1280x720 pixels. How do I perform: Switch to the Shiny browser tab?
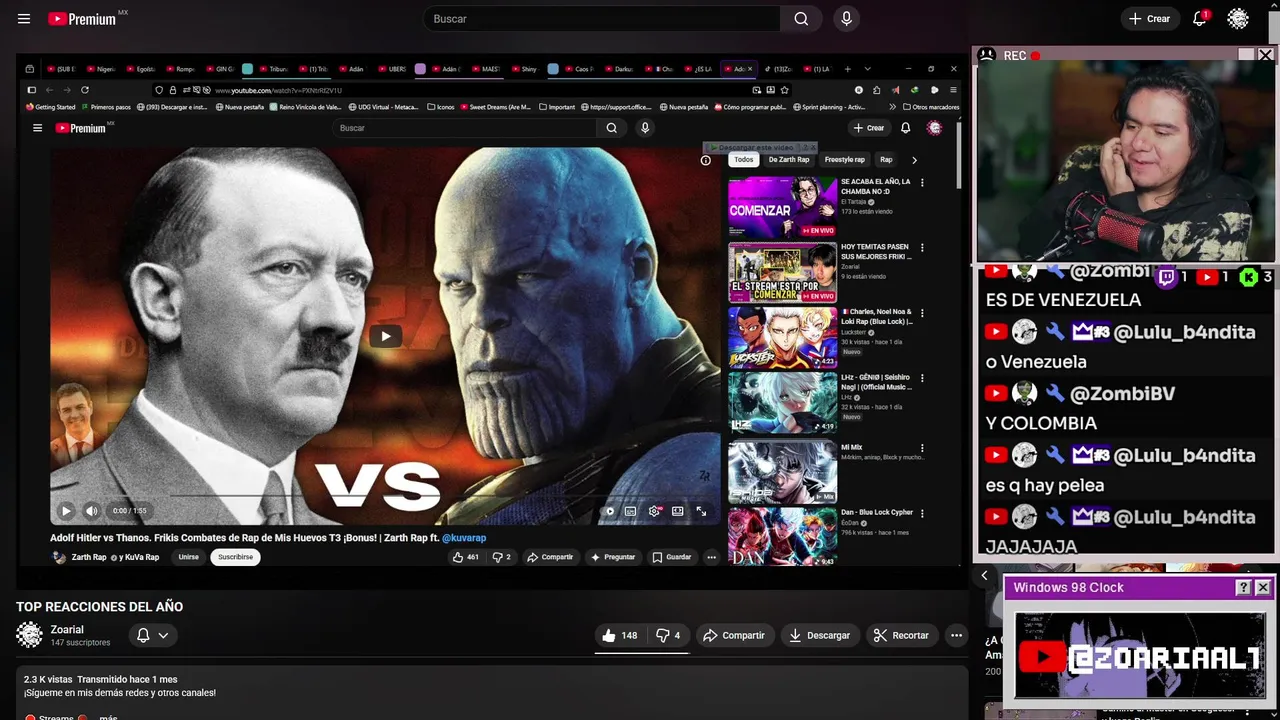(x=524, y=69)
